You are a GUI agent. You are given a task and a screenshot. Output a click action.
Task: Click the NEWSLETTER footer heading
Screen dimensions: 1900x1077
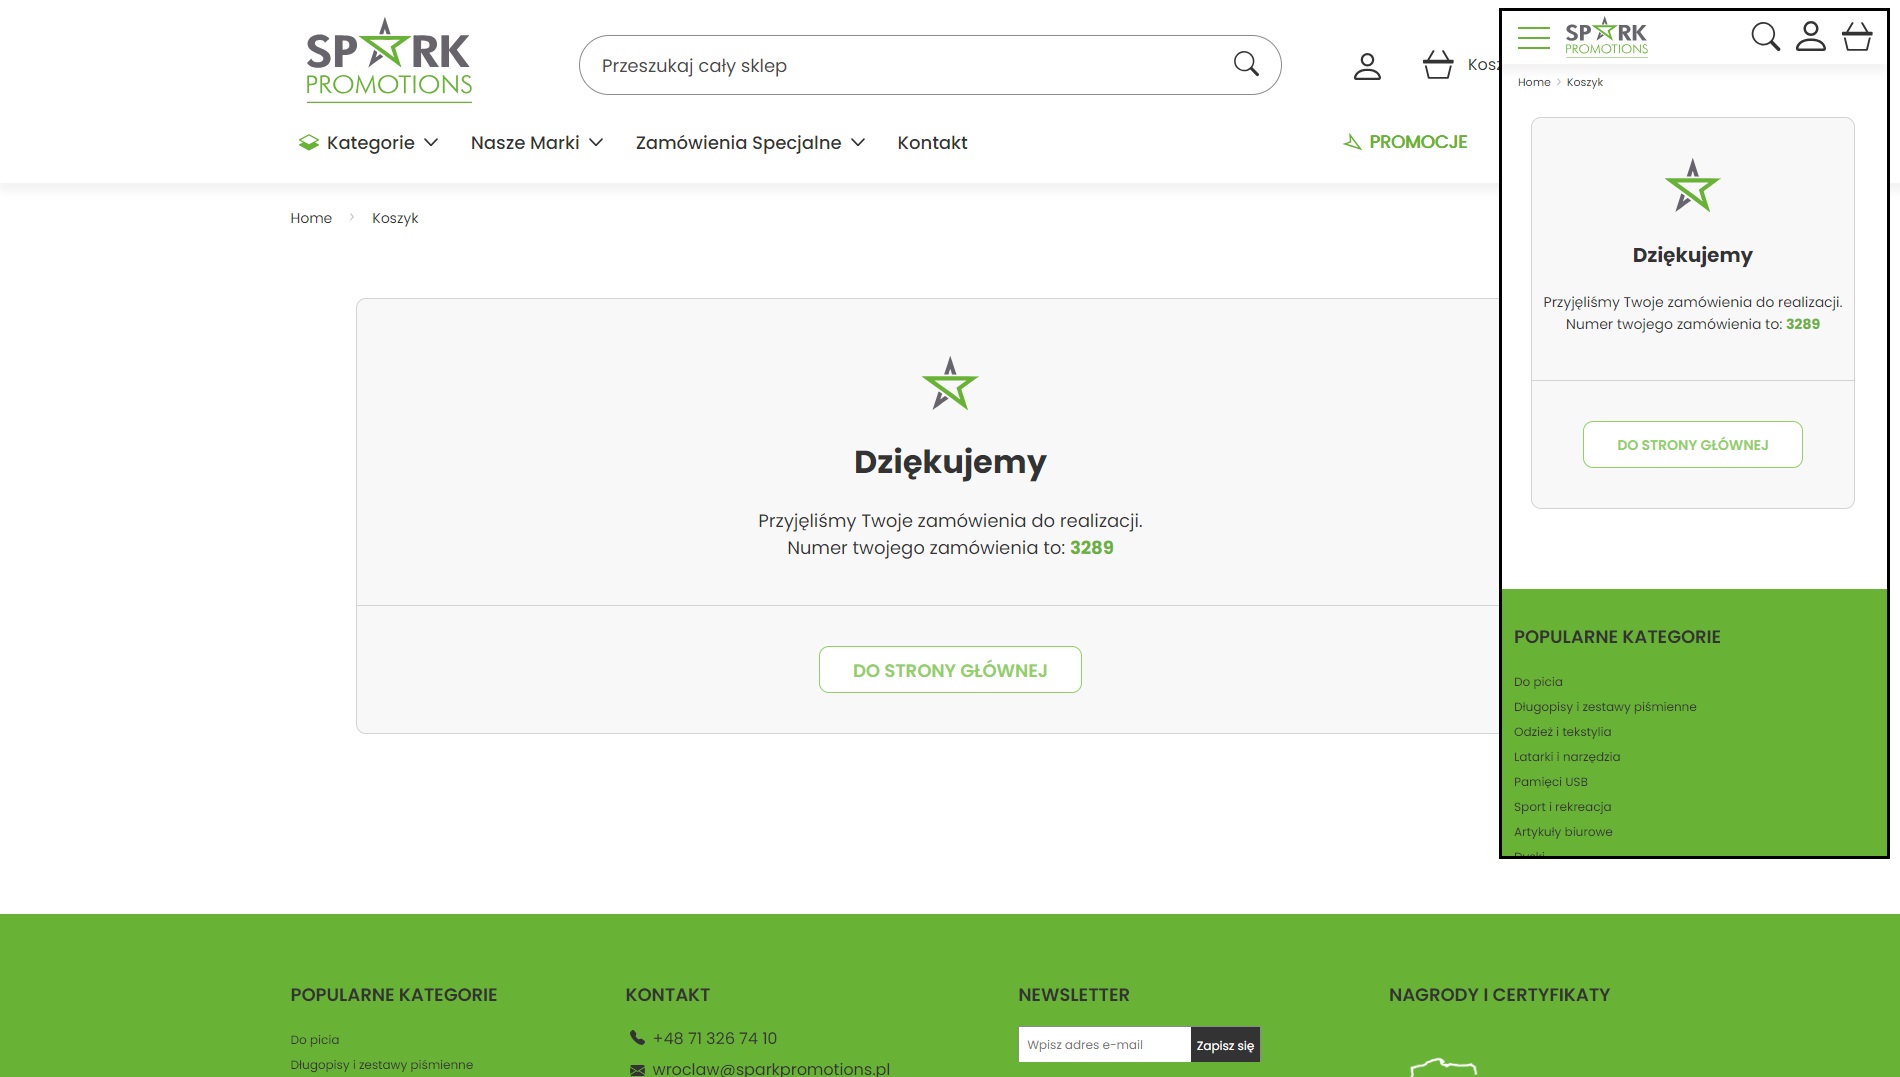tap(1073, 995)
